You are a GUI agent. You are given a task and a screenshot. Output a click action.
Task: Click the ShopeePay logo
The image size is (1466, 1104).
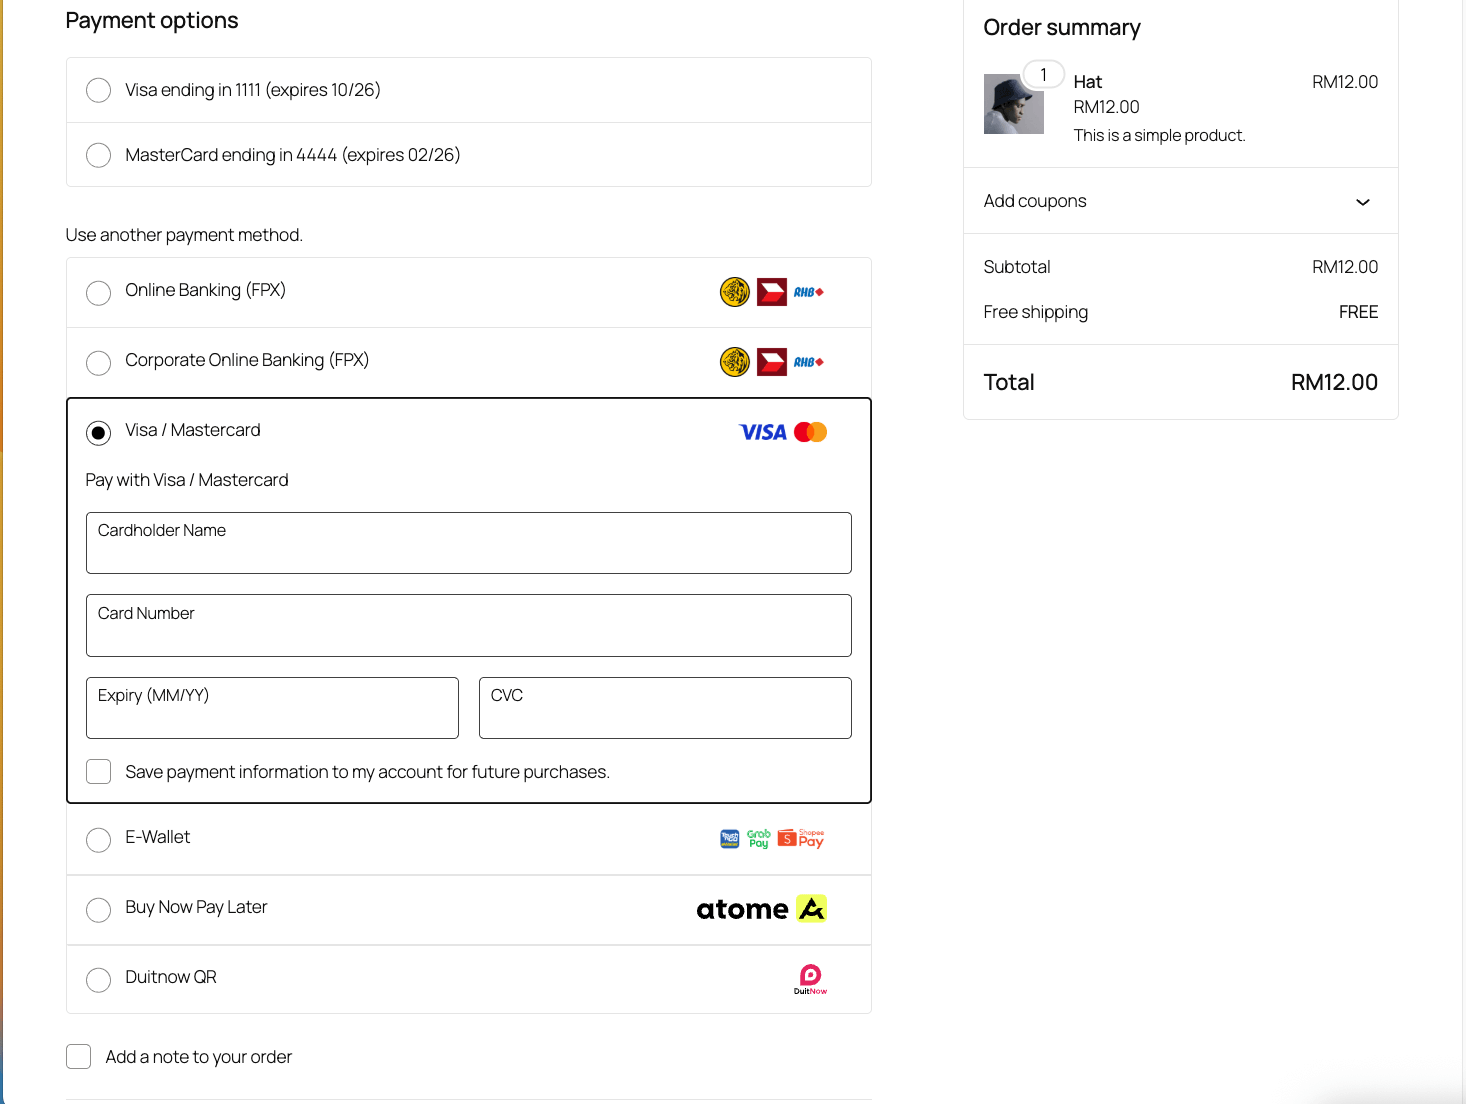802,839
